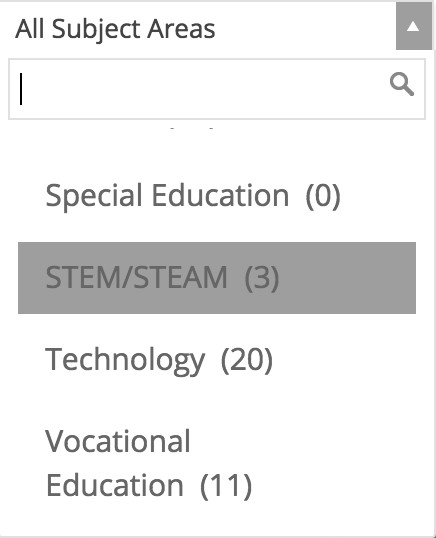
Task: Click the word Education under Vocational
Action: (x=115, y=485)
